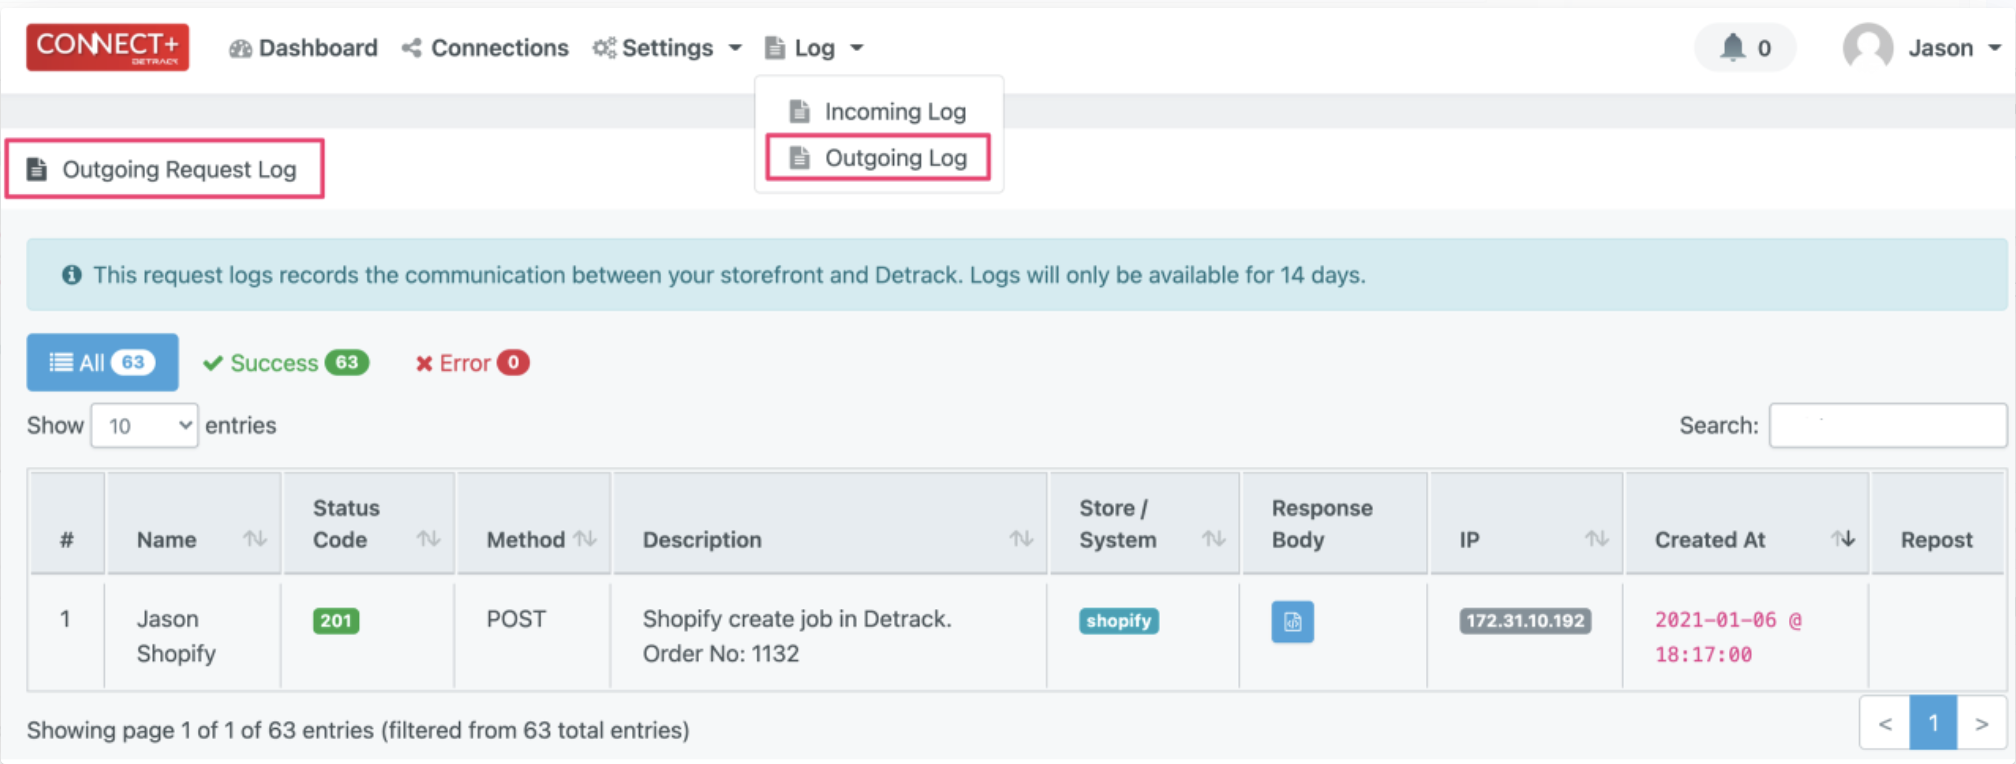Click description Order No: 1132
This screenshot has width=2016, height=764.
point(721,654)
